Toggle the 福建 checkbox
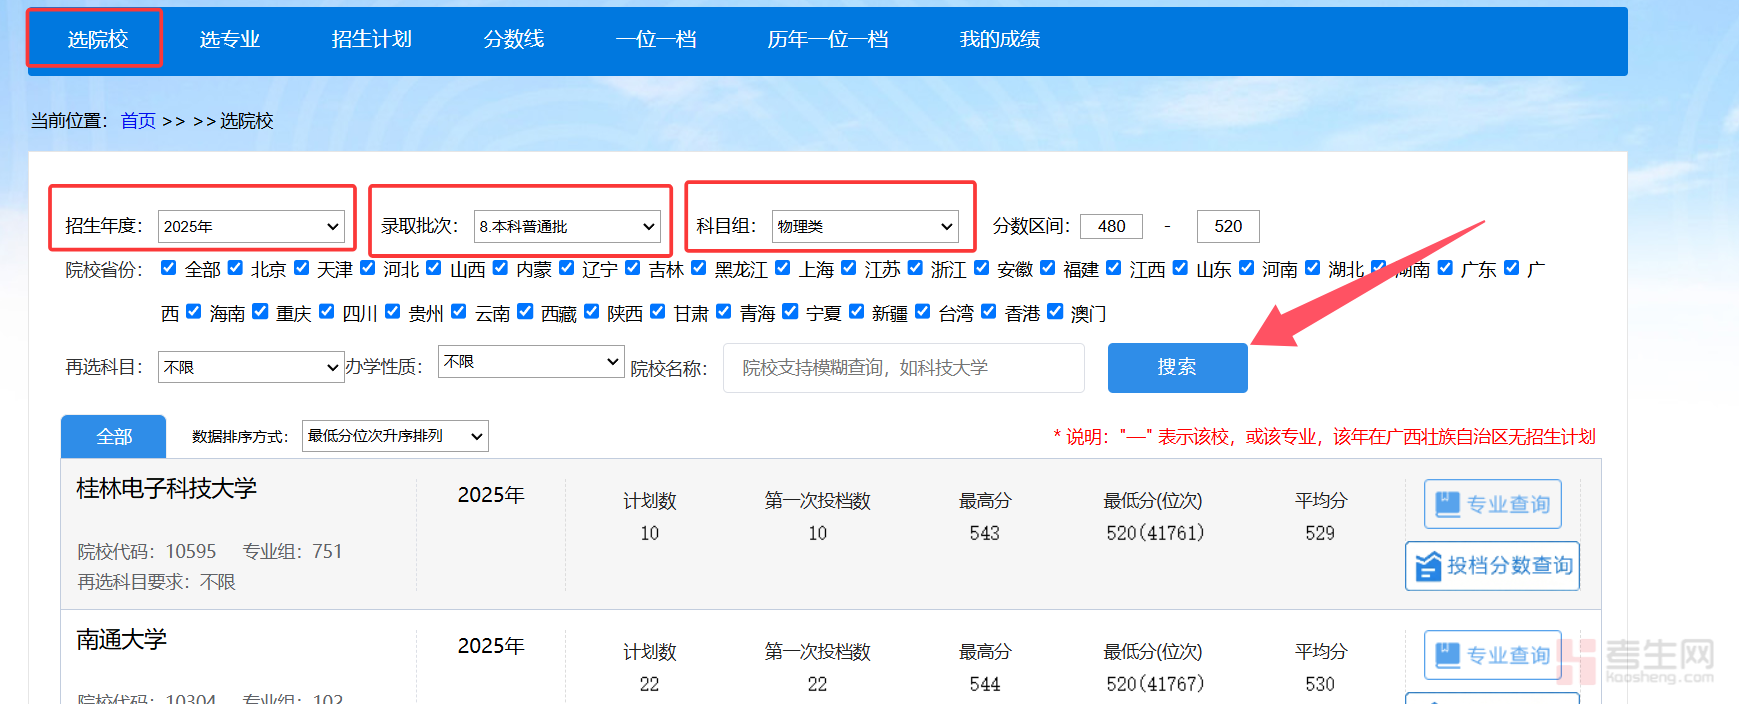1739x704 pixels. (1047, 267)
